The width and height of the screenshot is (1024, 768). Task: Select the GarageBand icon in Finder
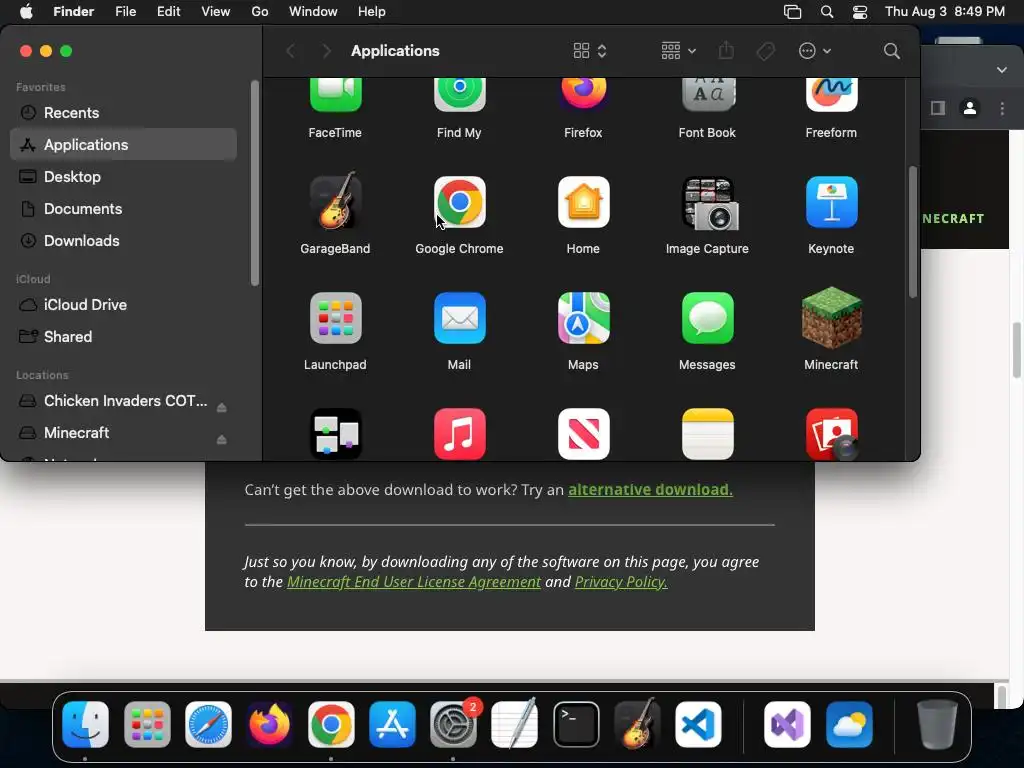click(x=335, y=202)
